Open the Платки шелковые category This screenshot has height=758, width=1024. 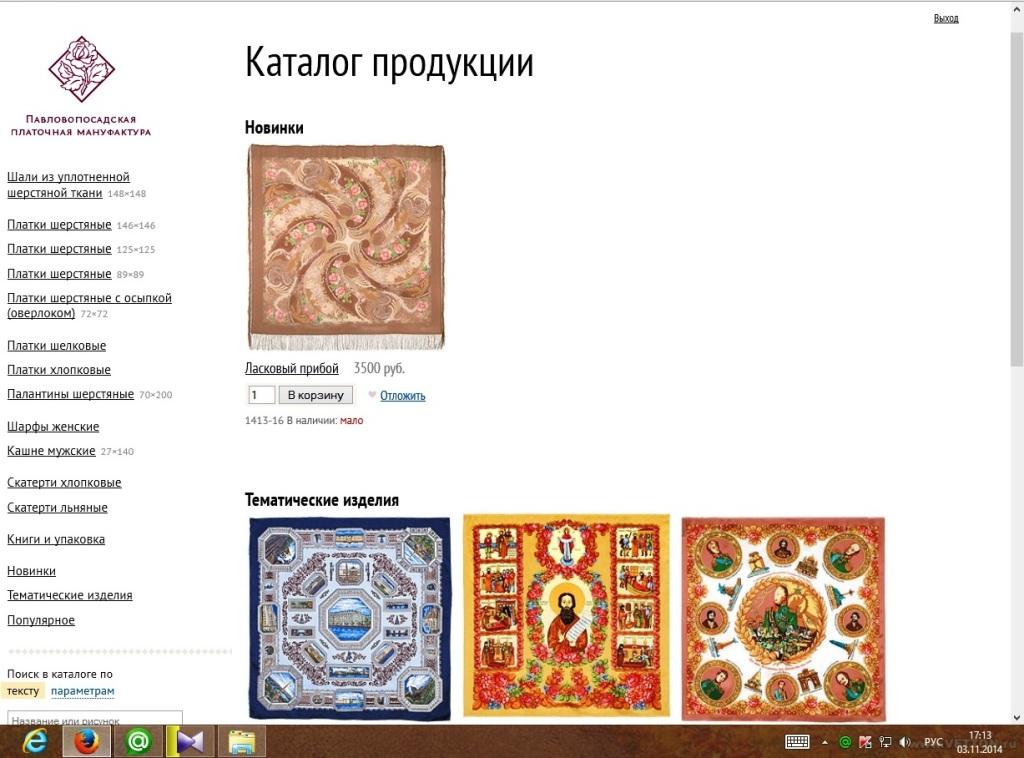coord(56,346)
